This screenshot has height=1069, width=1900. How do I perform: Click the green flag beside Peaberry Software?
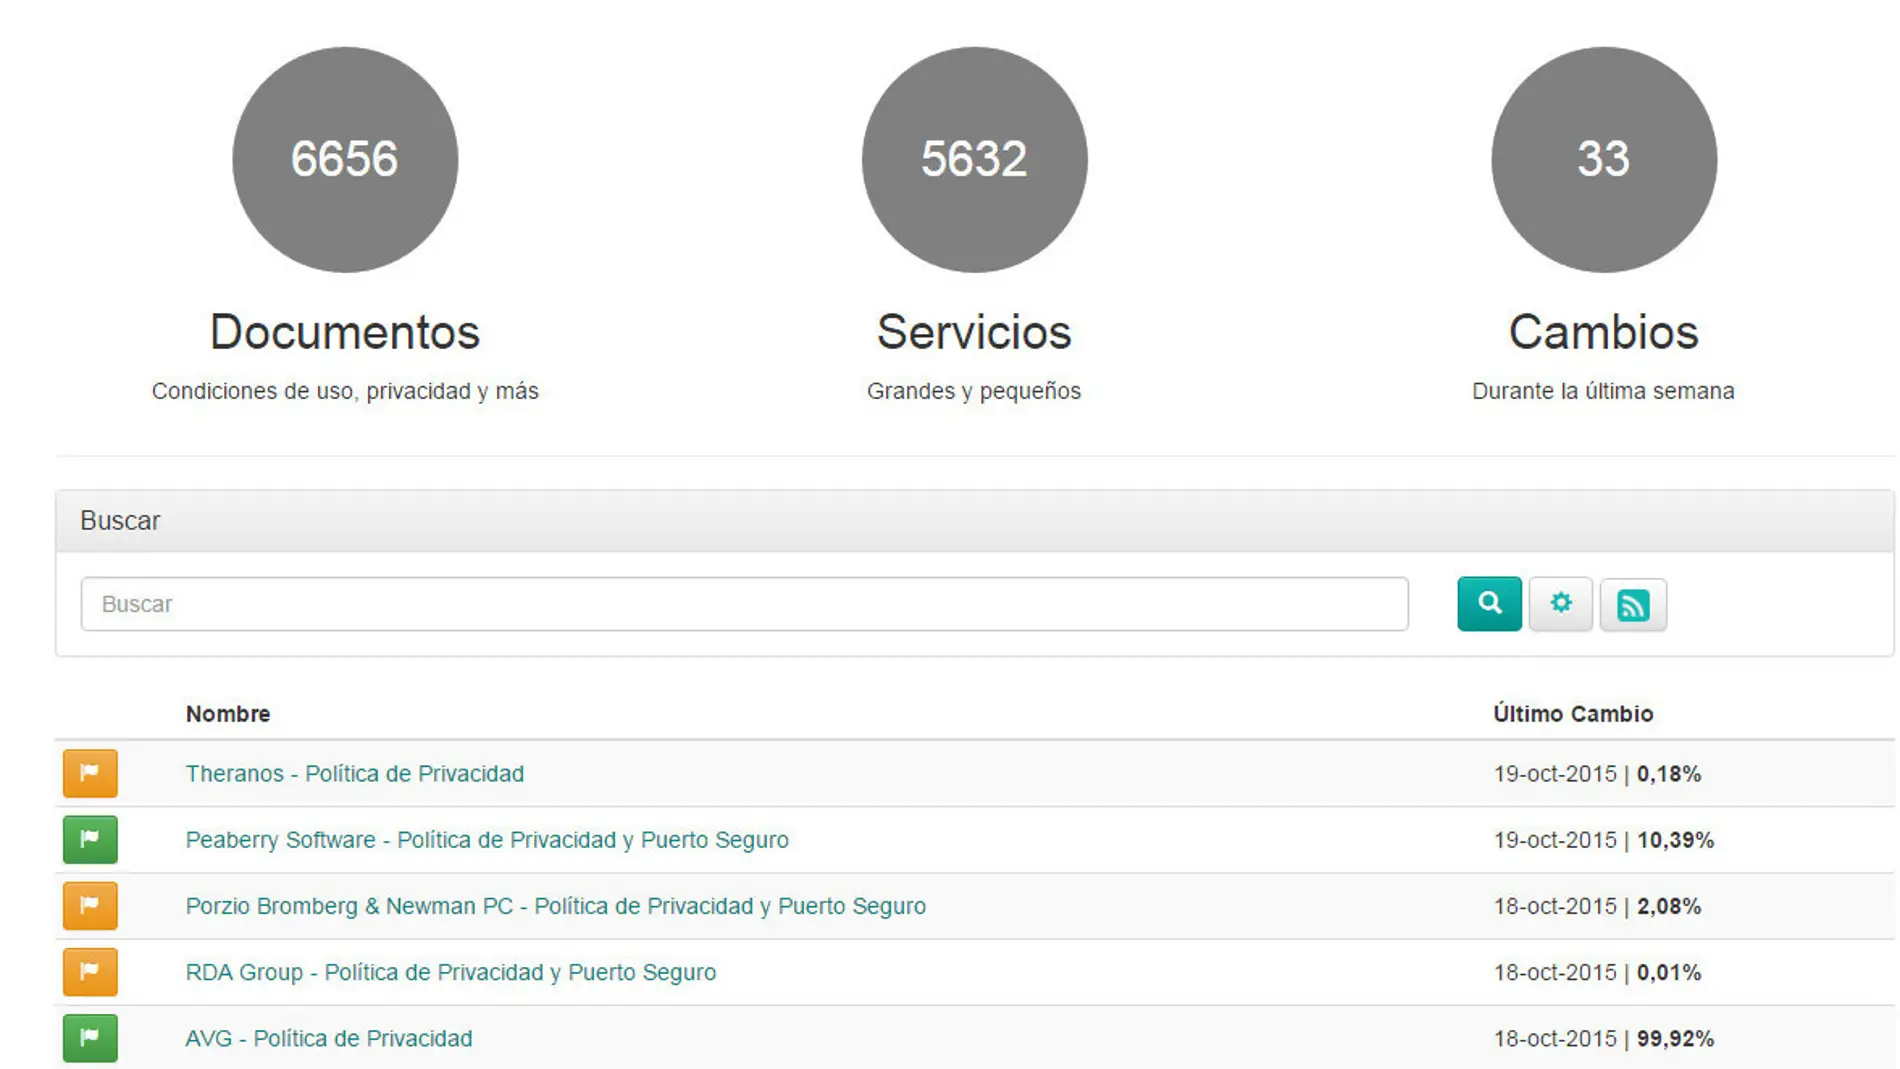coord(90,839)
